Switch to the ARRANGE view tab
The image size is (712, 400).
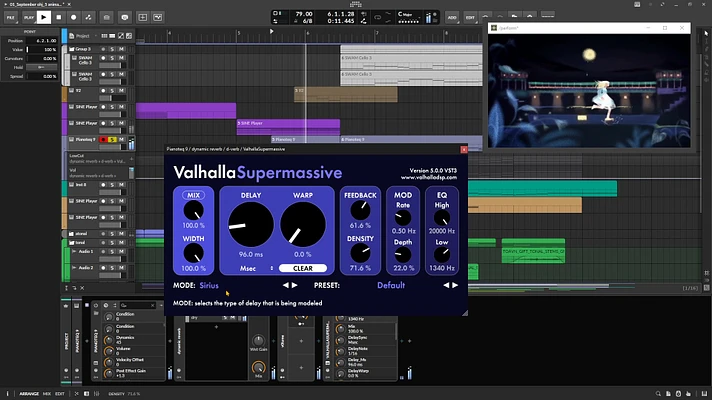click(x=29, y=394)
